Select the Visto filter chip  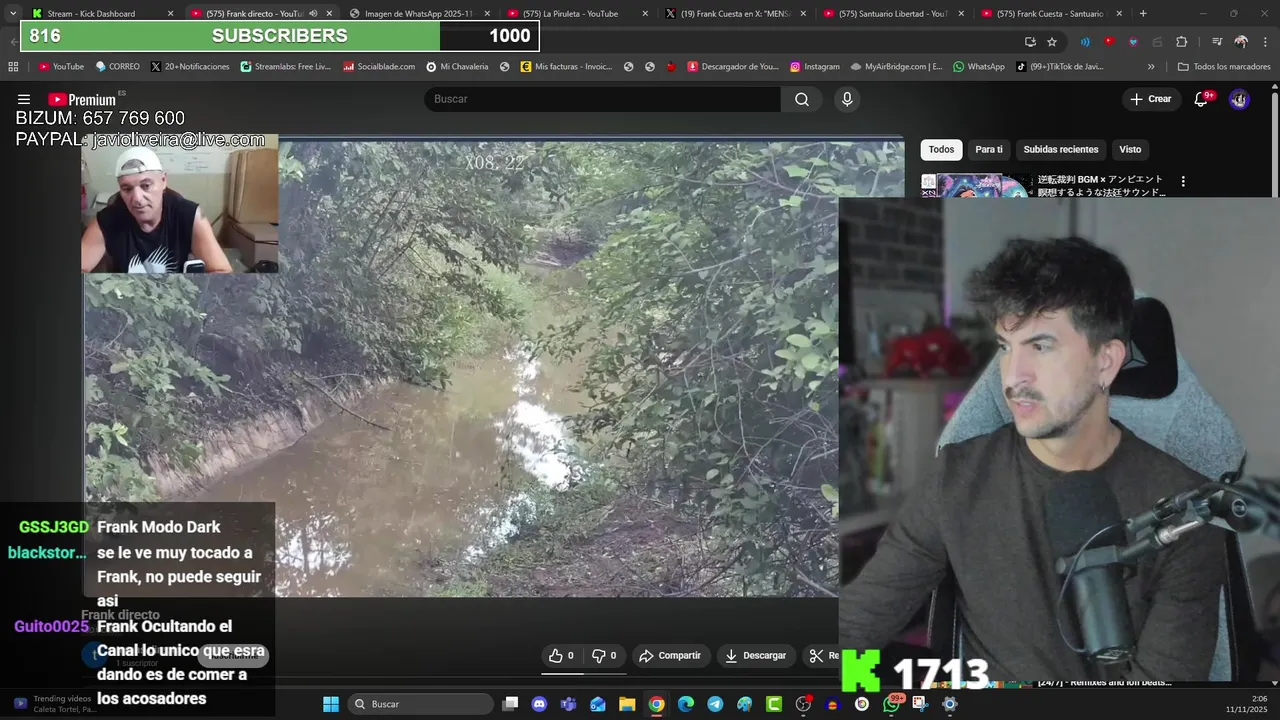coord(1130,150)
